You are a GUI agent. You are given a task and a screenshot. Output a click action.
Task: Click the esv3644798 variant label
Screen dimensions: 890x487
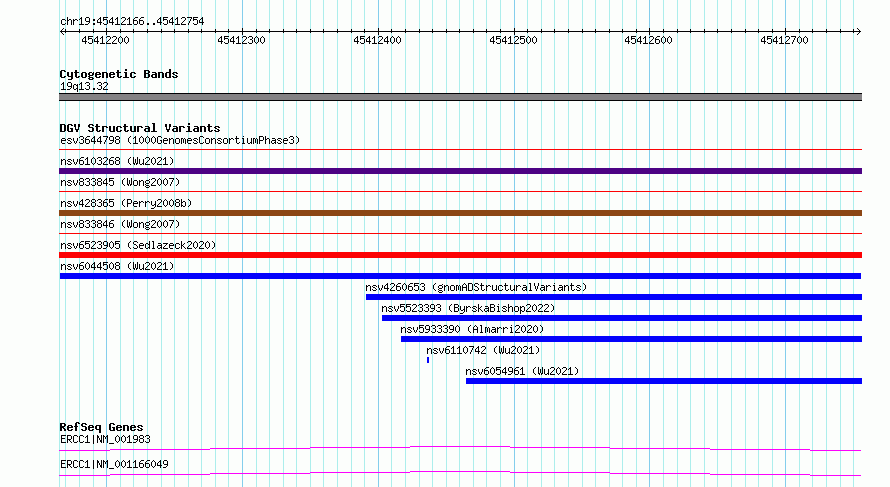(x=180, y=140)
